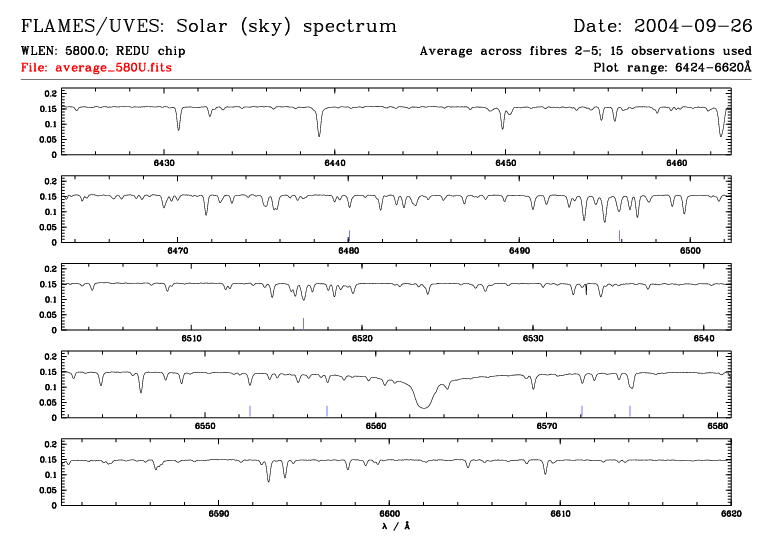The height and width of the screenshot is (542, 782).
Task: Click the 6460 wavelength axis label
Action: click(x=677, y=163)
